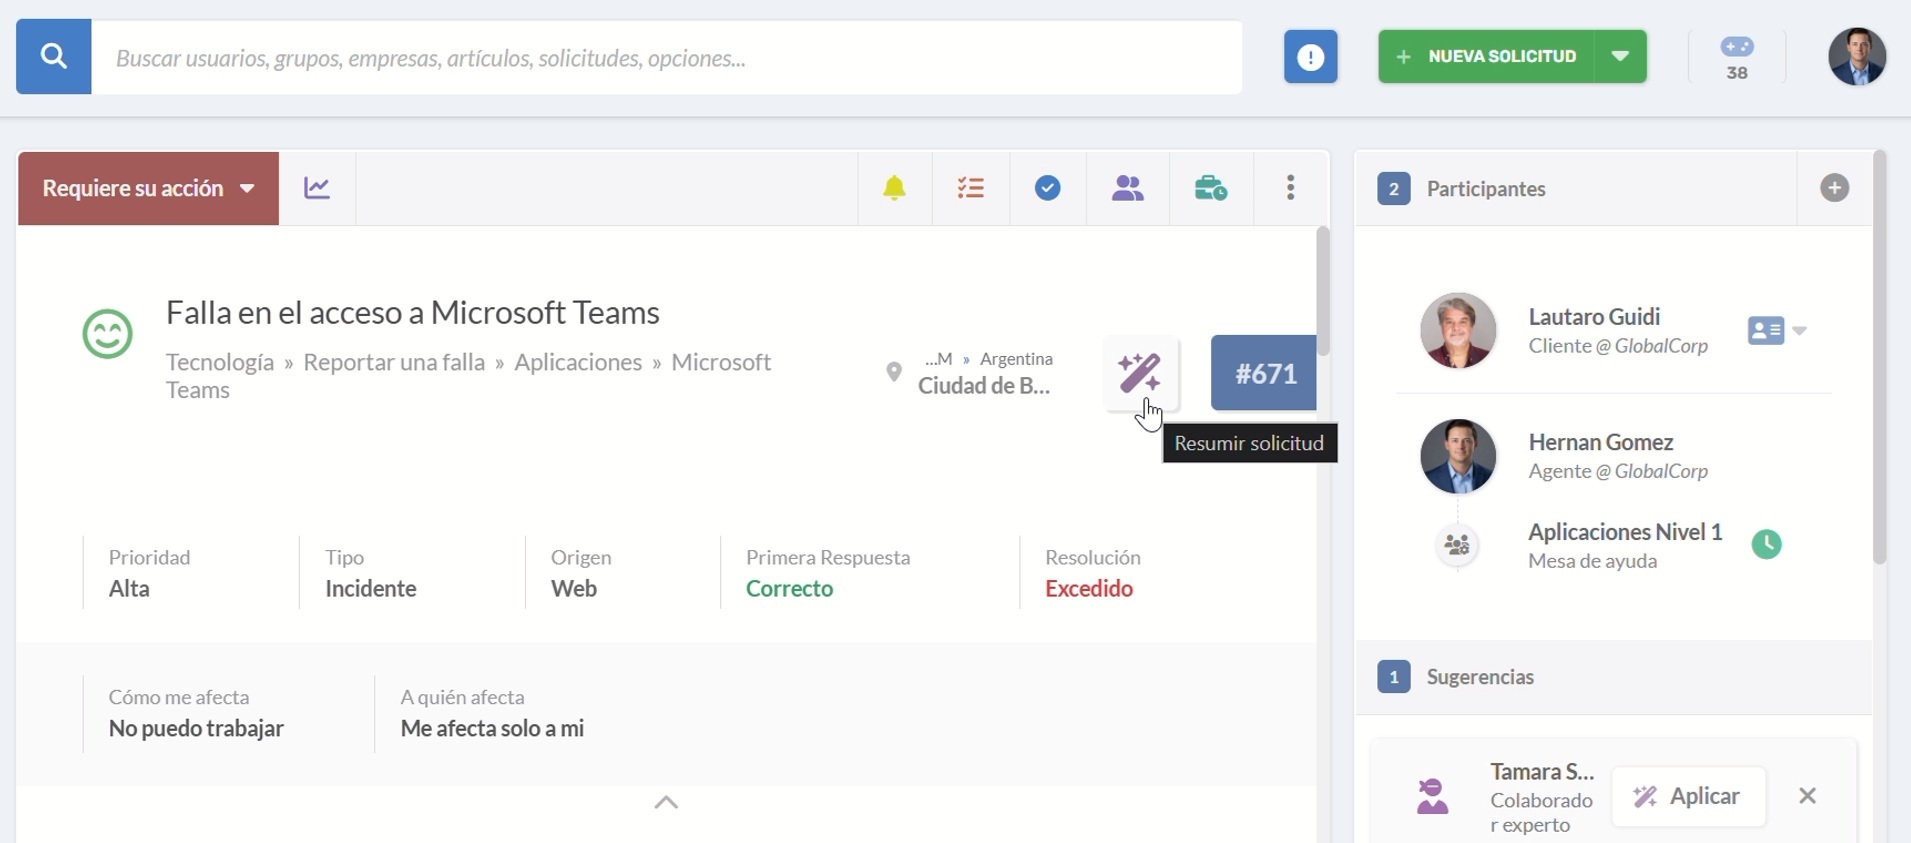The width and height of the screenshot is (1911, 843).
Task: Click the Resolución Excedido status
Action: (1089, 588)
